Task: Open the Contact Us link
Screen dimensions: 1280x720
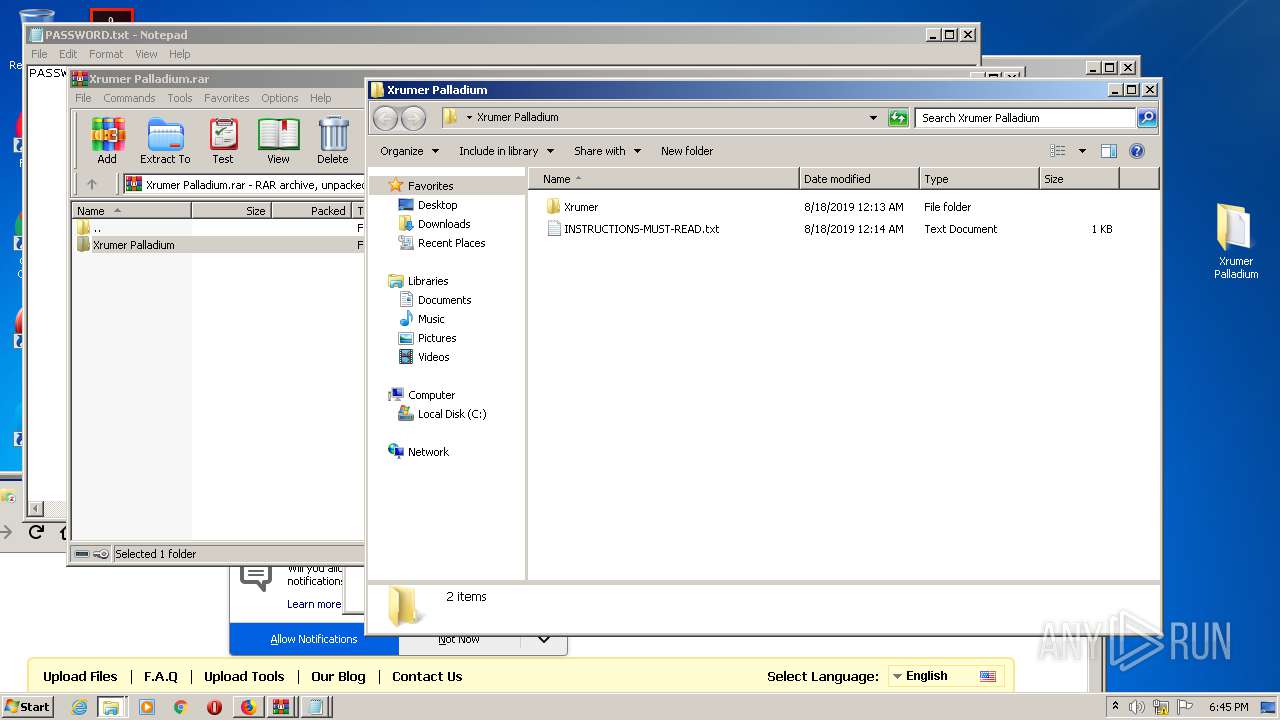Action: 427,676
